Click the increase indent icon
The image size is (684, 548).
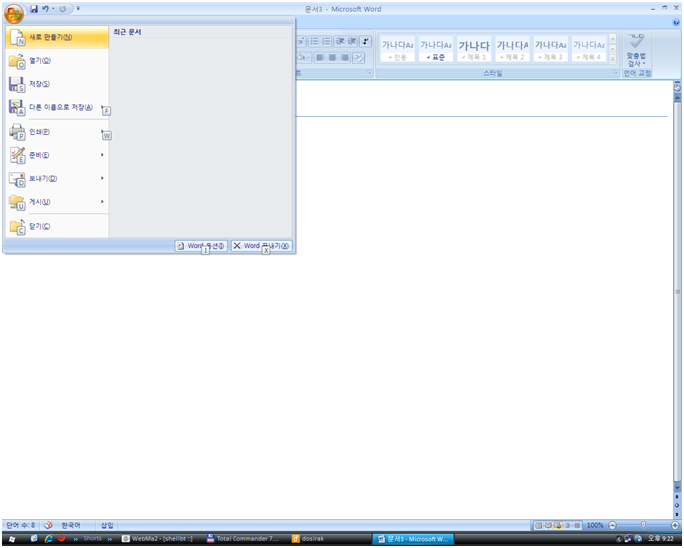tap(352, 41)
